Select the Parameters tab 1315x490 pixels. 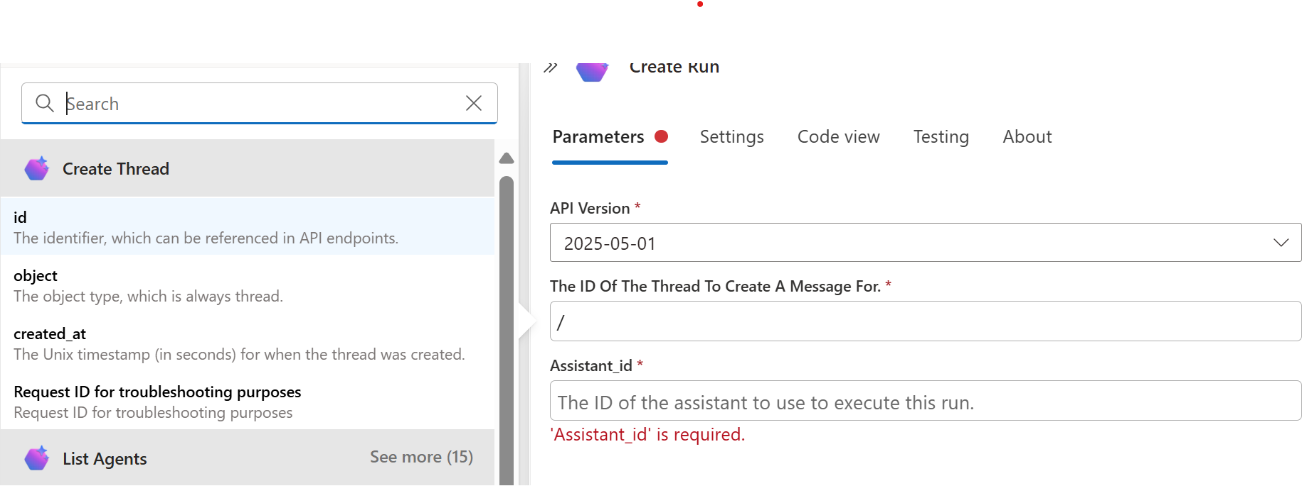tap(598, 137)
